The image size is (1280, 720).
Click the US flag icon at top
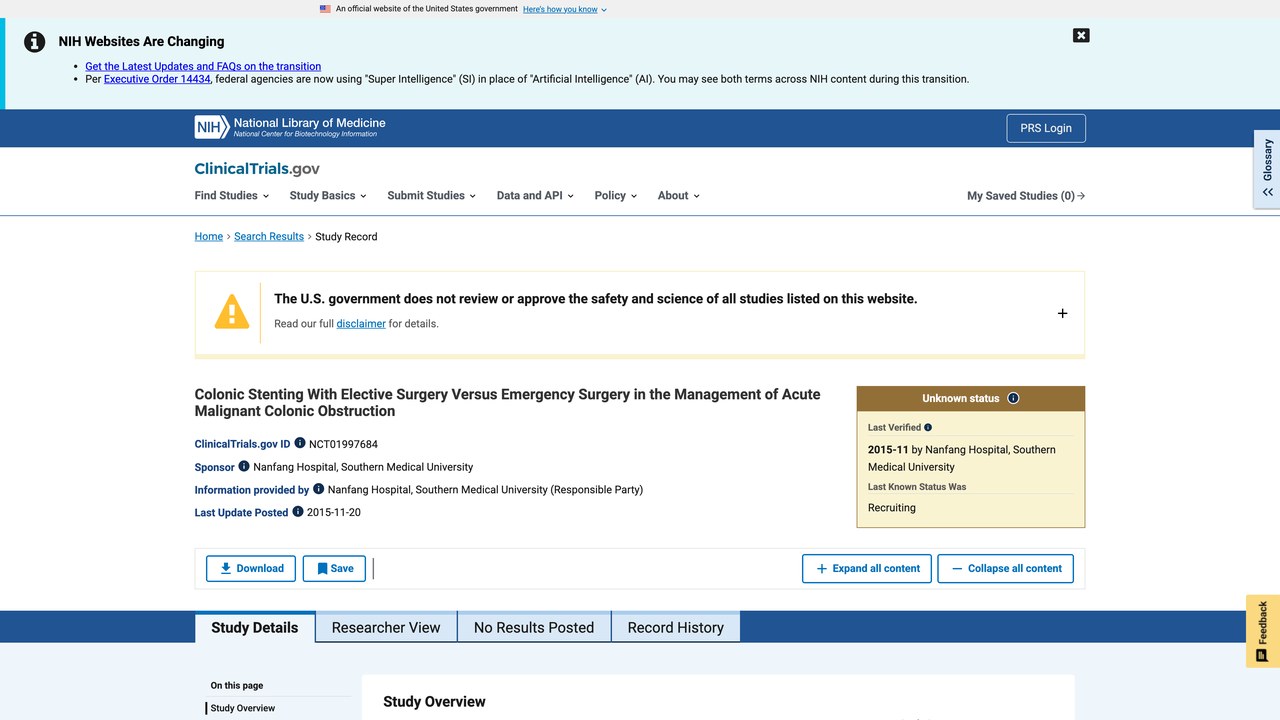click(x=325, y=9)
